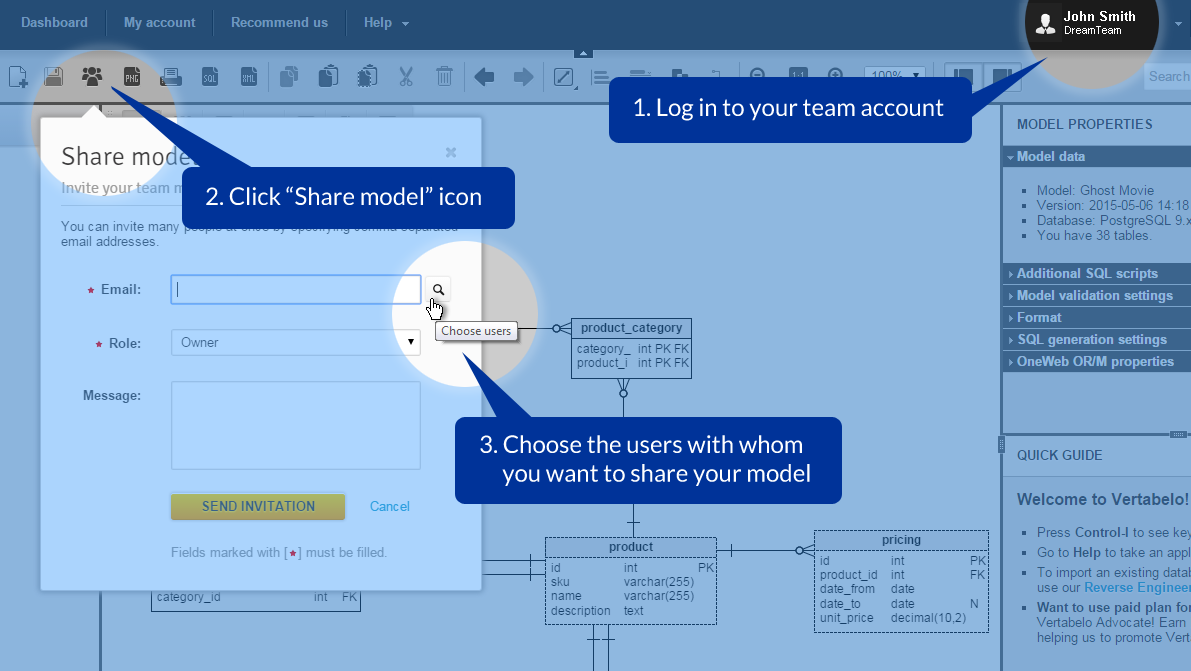Copy selection with the copy icon
This screenshot has width=1191, height=671.
289,77
